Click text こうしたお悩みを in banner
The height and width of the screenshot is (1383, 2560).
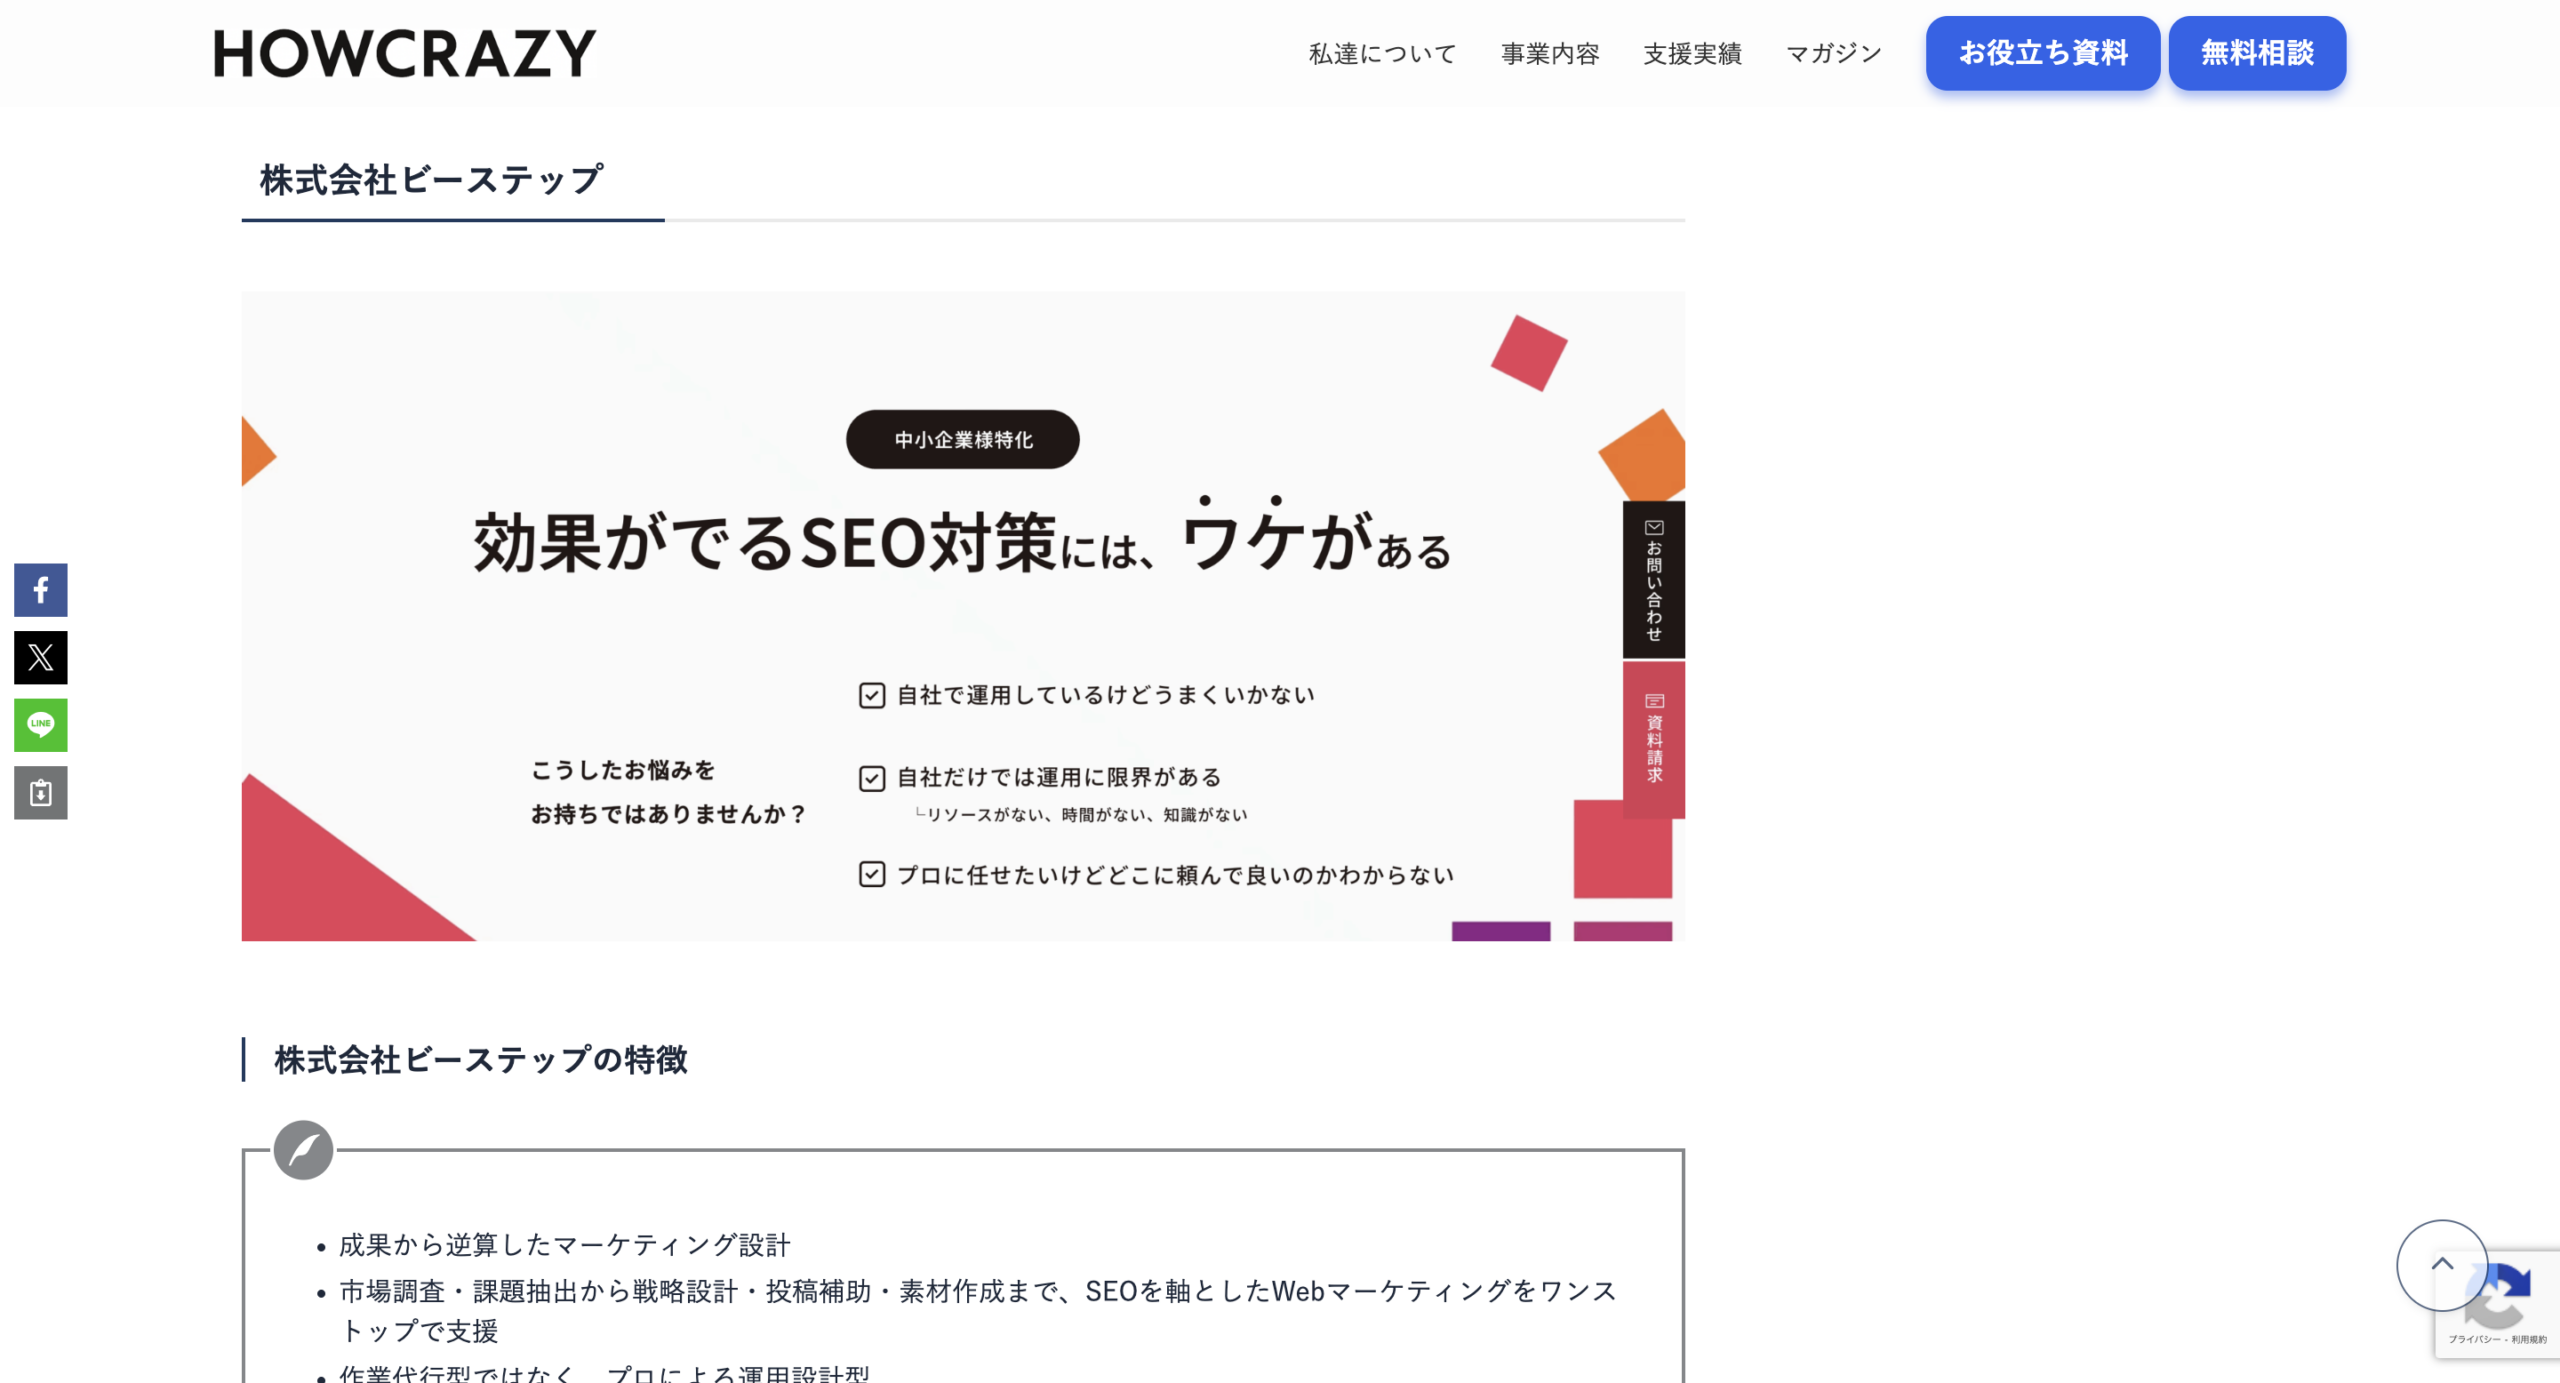tap(622, 770)
